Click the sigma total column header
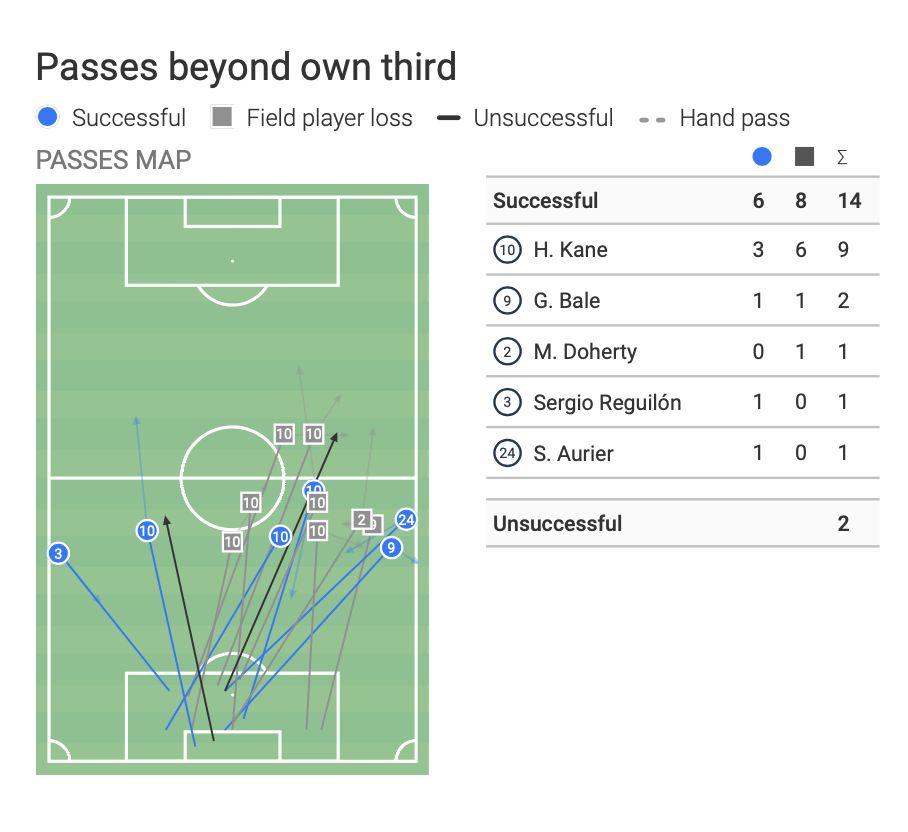 point(842,158)
